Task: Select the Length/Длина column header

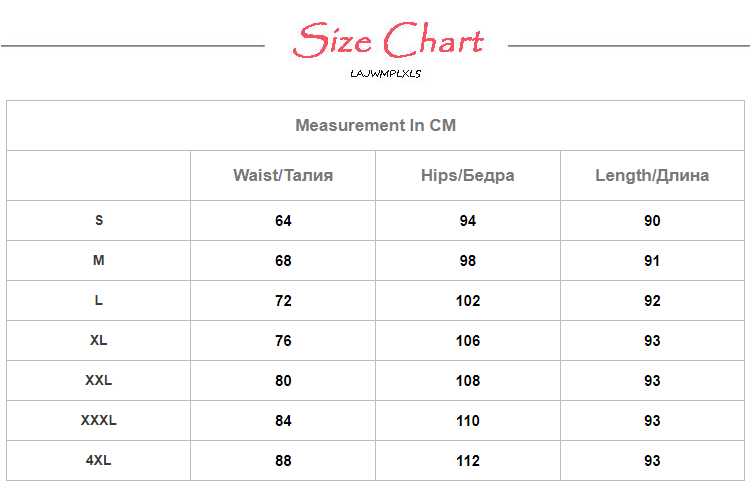Action: 652,176
